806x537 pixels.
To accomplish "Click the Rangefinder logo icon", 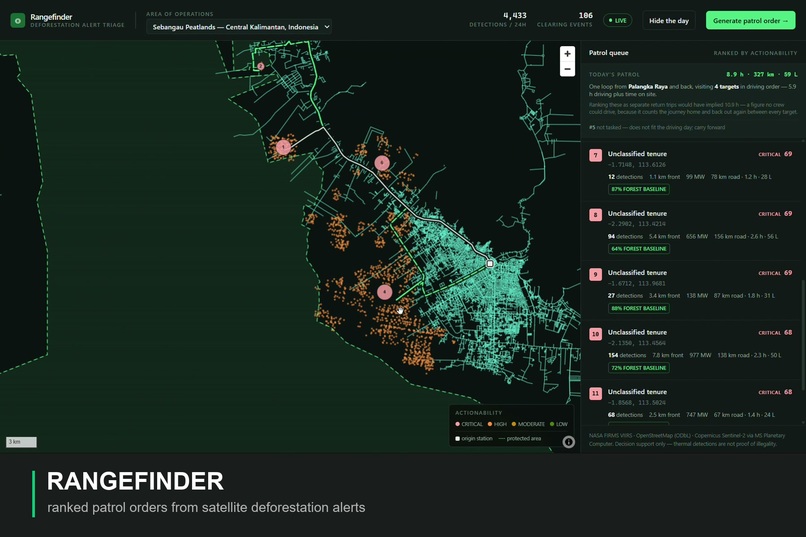I will tap(17, 21).
